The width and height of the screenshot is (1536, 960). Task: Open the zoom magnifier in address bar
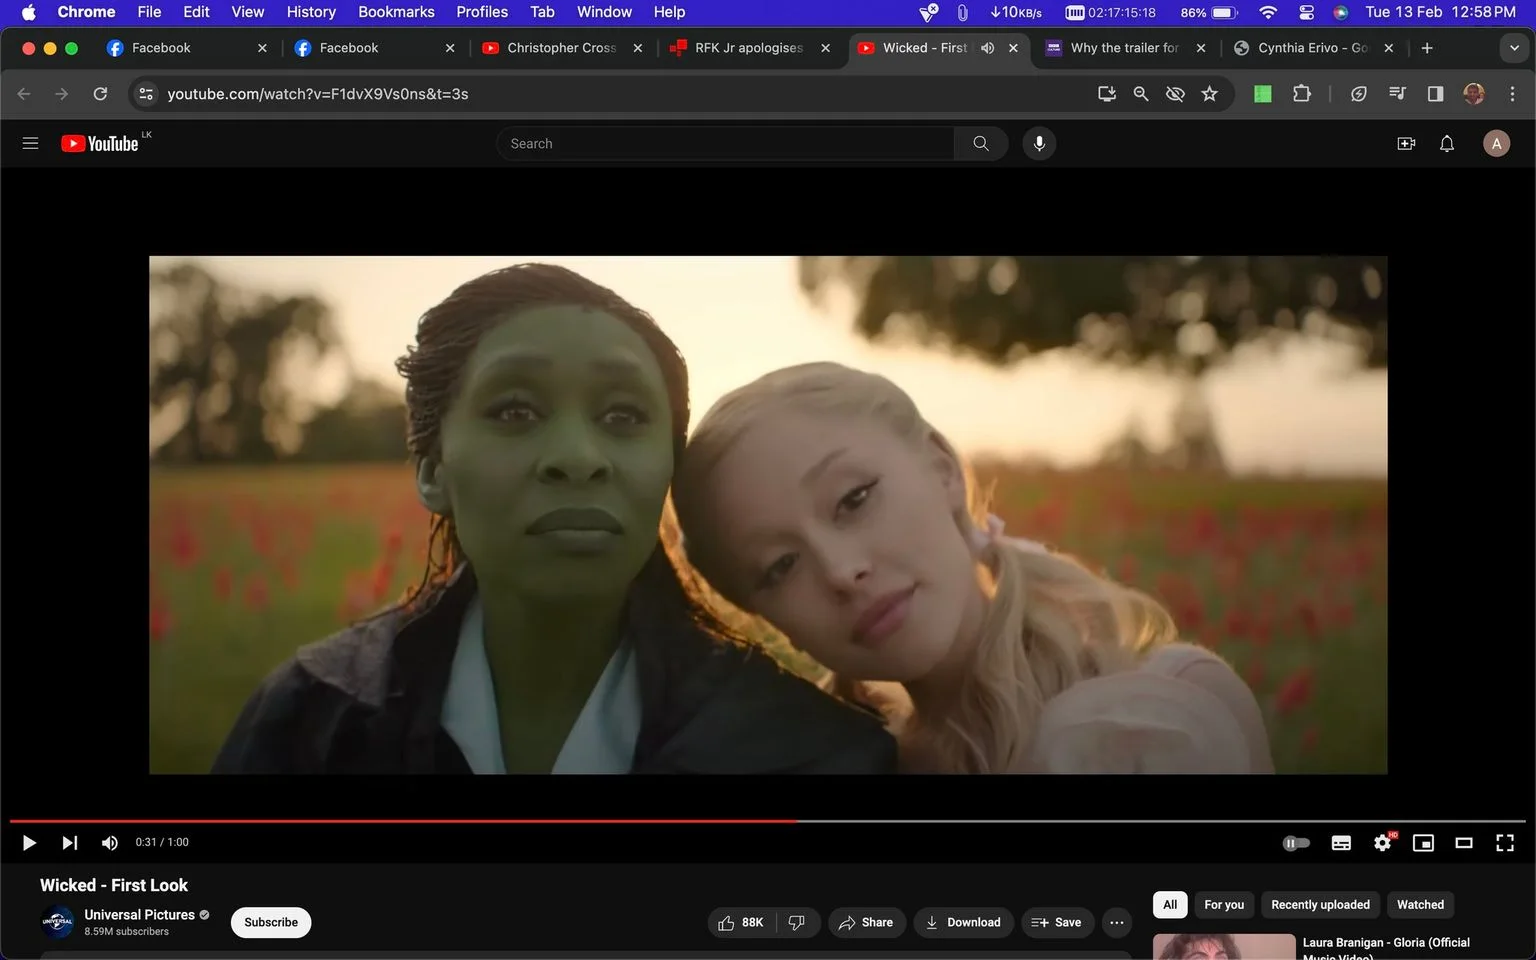coord(1141,93)
